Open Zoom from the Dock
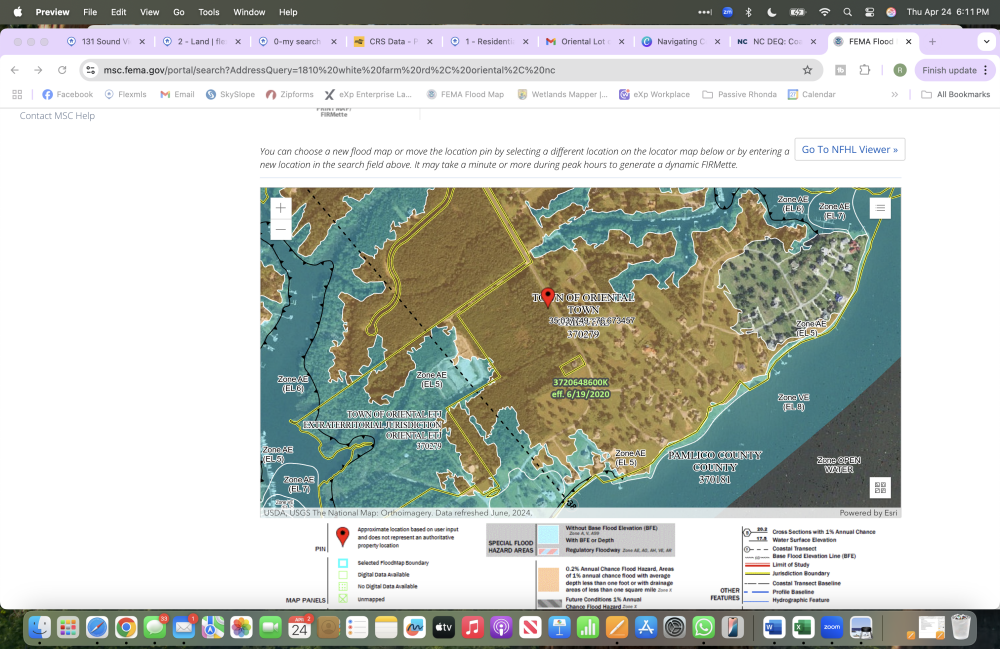This screenshot has height=649, width=1000. click(832, 628)
